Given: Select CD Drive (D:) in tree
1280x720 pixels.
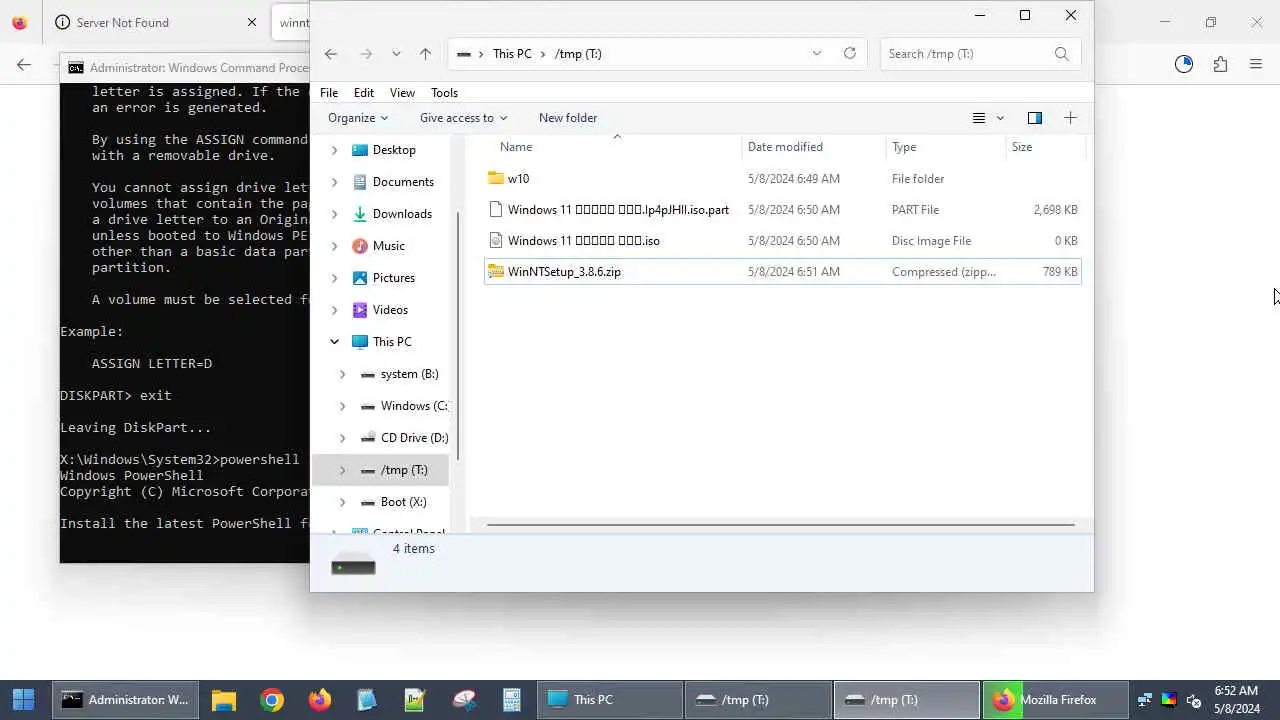Looking at the screenshot, I should 414,438.
